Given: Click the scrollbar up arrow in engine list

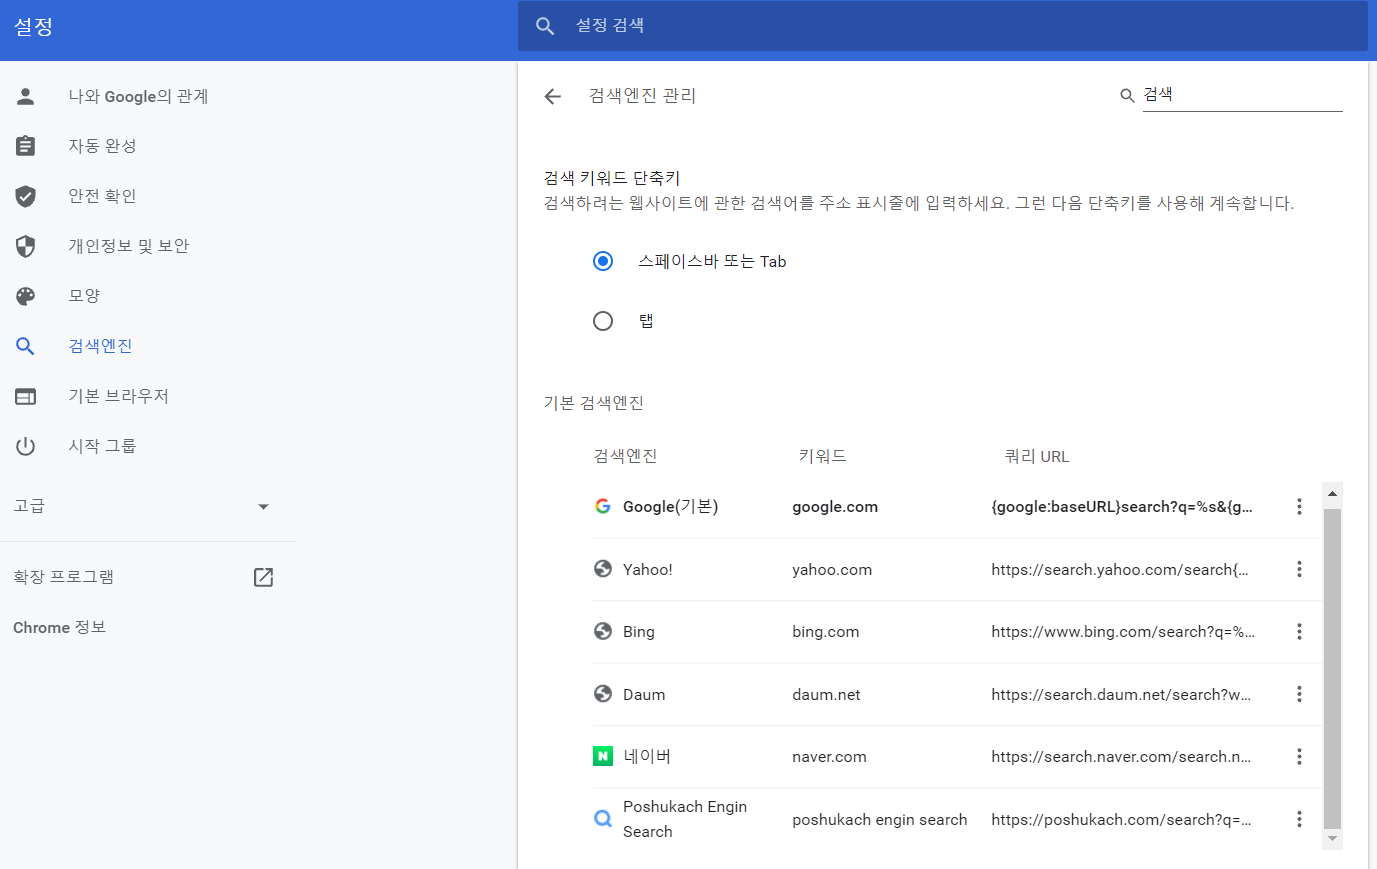Looking at the screenshot, I should (x=1332, y=493).
